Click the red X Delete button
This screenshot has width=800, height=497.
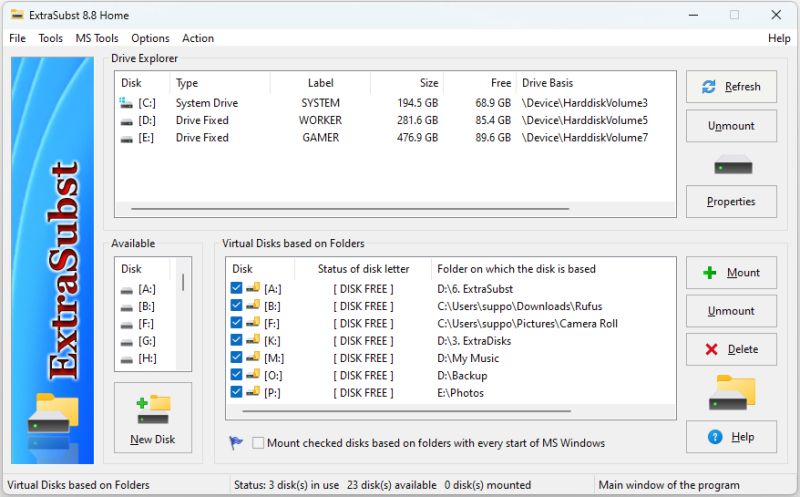(731, 350)
